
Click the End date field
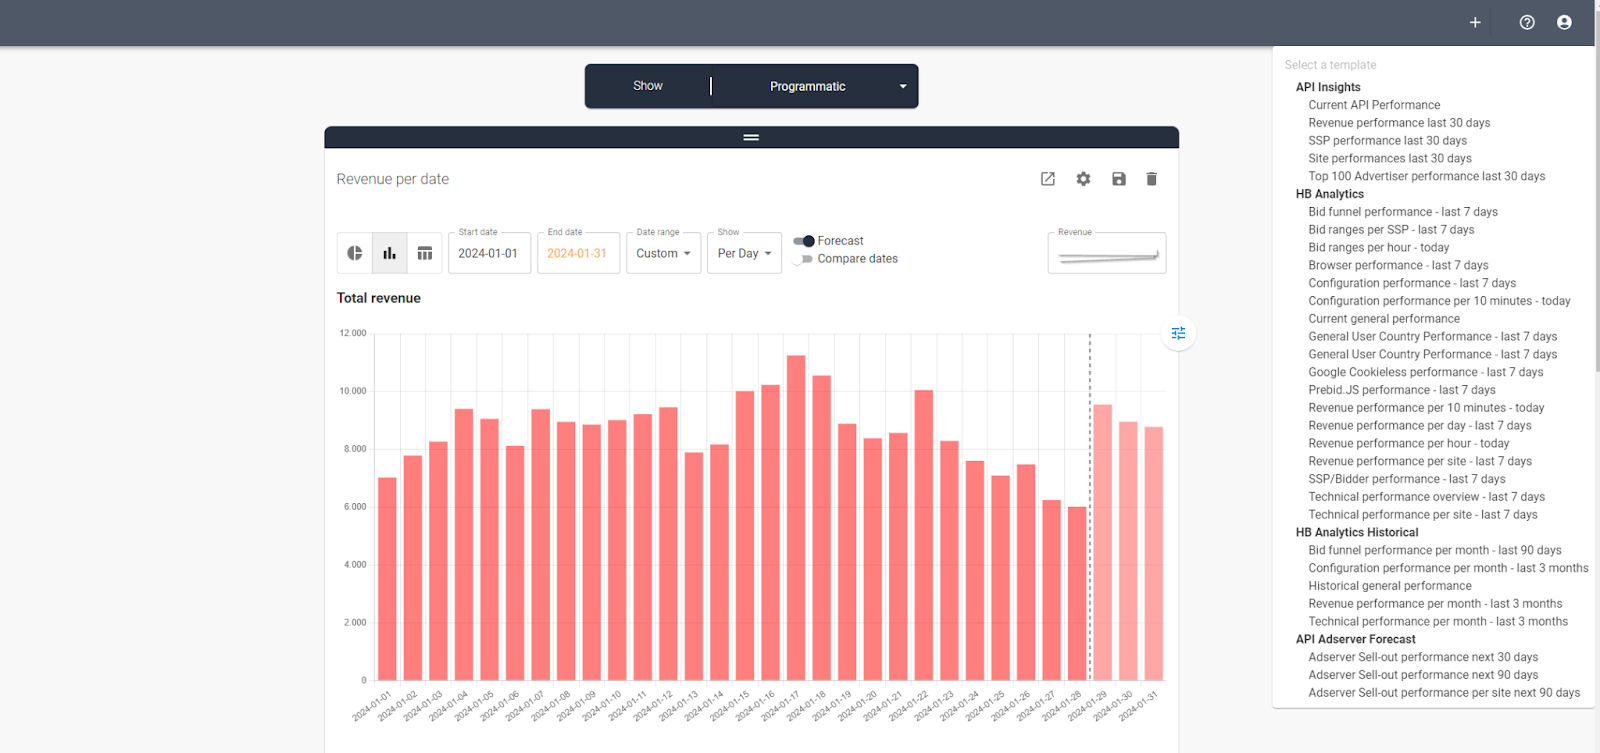tap(578, 253)
